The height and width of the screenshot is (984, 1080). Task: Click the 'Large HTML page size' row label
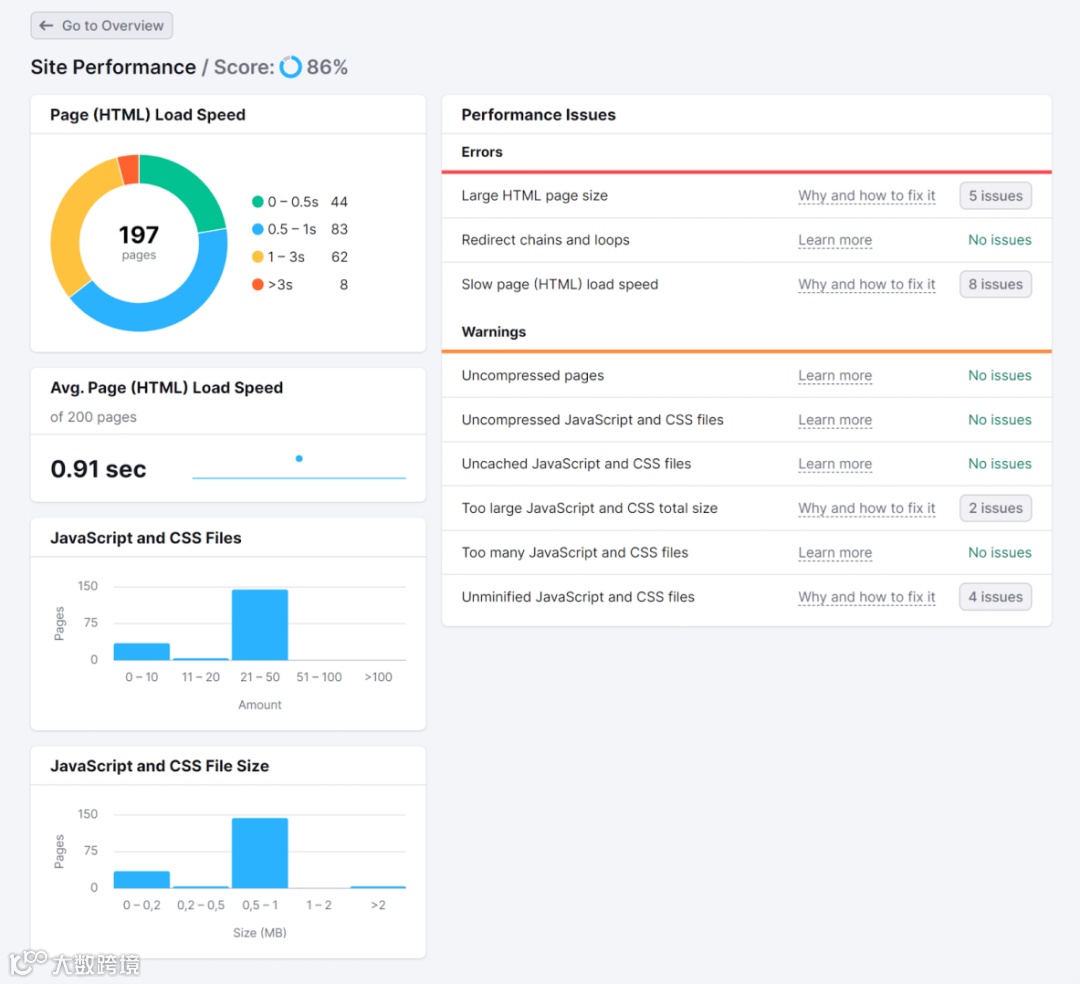534,196
